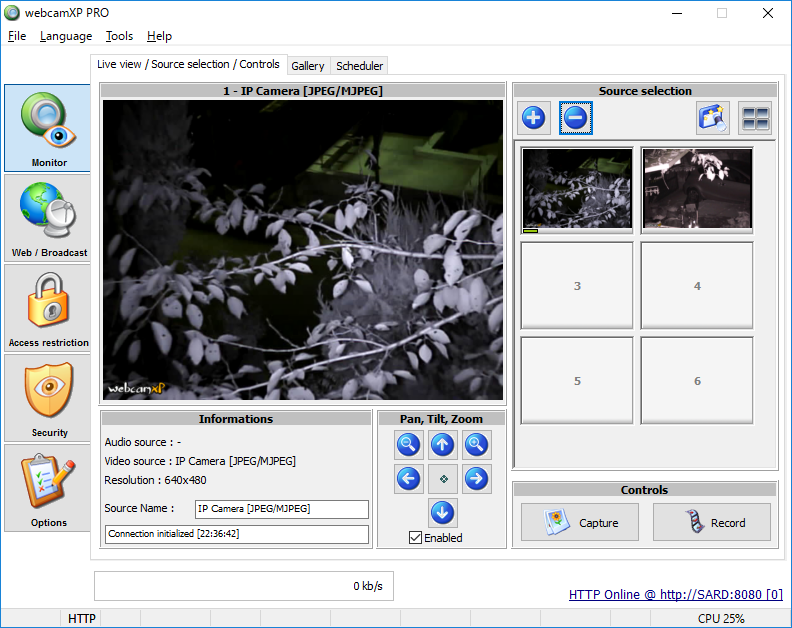
Task: Select source 2 night camera thumbnail
Action: click(x=697, y=190)
